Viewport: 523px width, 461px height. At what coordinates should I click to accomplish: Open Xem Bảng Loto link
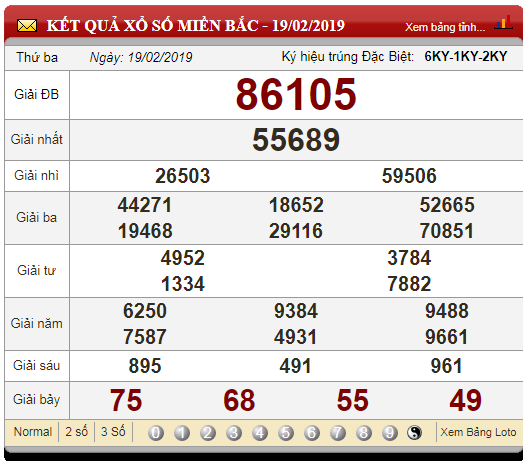[x=478, y=432]
